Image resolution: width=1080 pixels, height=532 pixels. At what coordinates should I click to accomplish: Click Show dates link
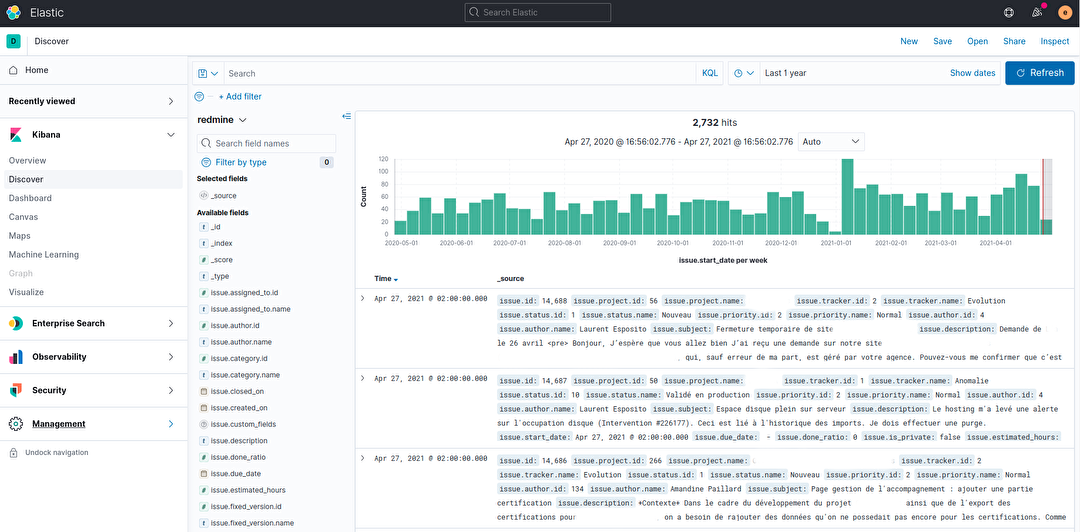pyautogui.click(x=973, y=73)
